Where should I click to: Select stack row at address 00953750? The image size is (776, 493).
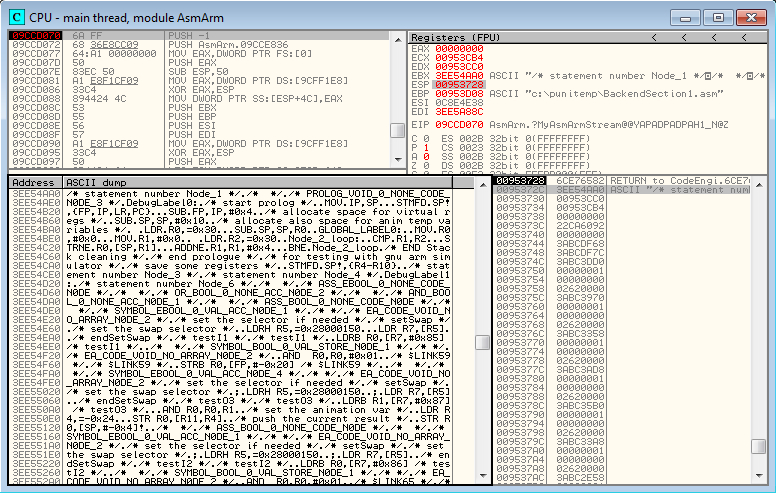(623, 271)
